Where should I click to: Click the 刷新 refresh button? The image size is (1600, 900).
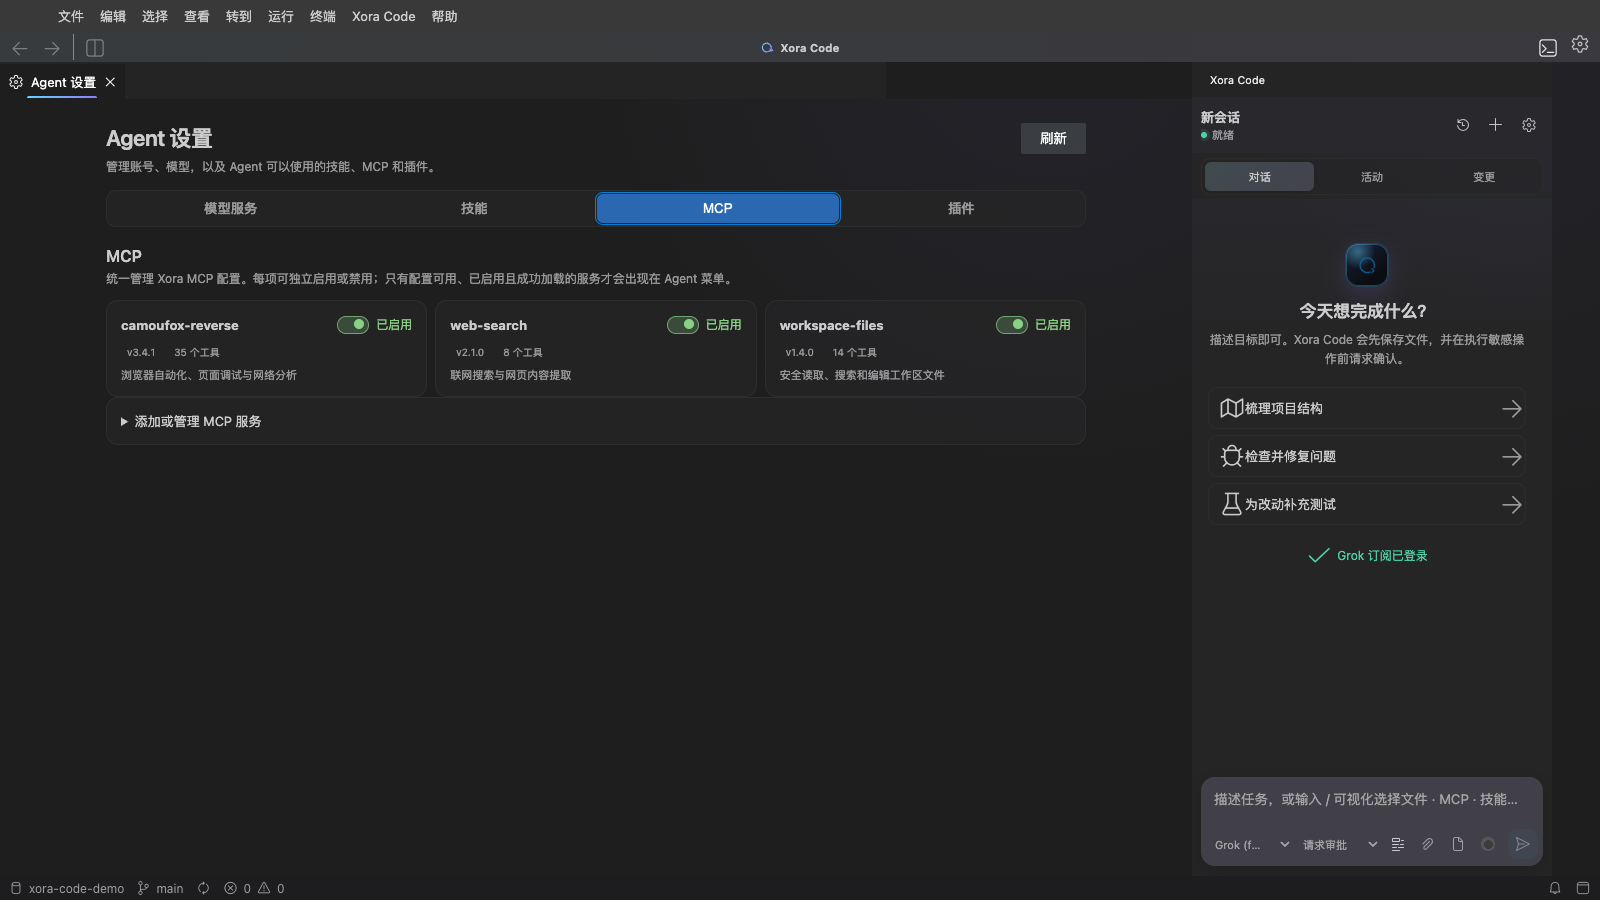coord(1053,138)
